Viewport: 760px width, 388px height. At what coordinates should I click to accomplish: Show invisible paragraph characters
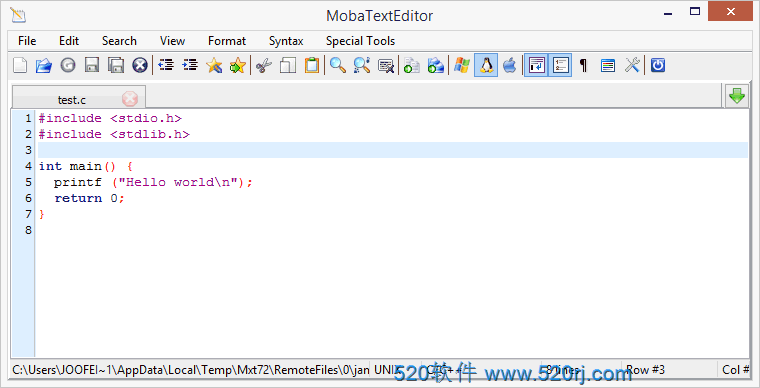584,65
